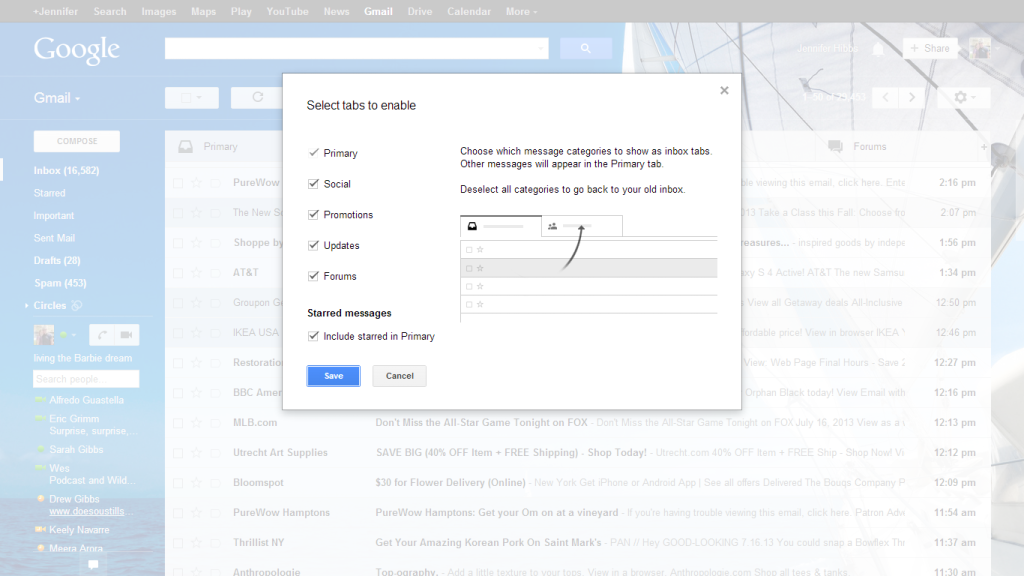Start a video call from chat
The image size is (1024, 576).
[x=126, y=335]
